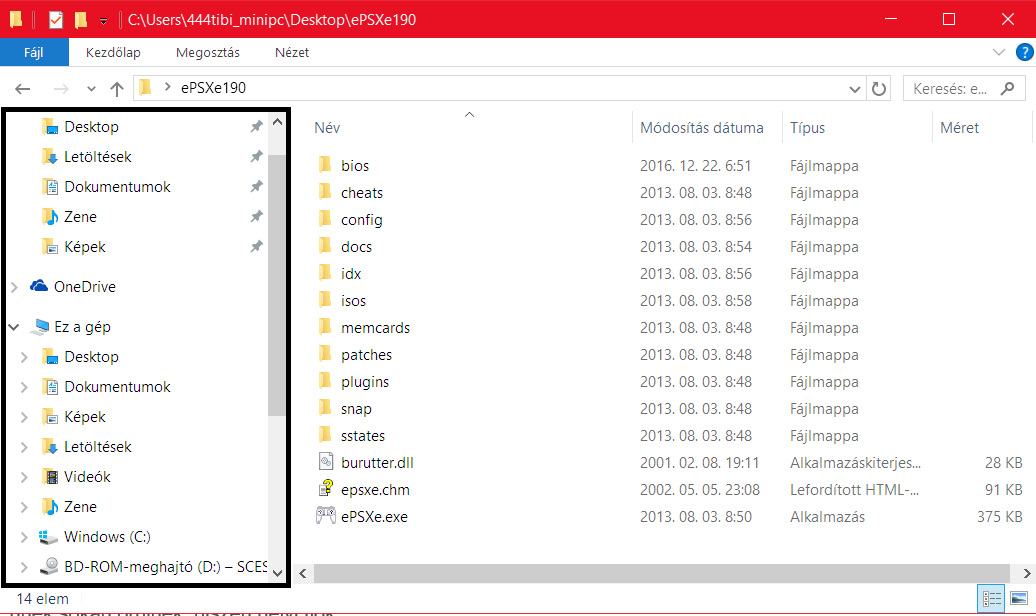Open the Nézet ribbon tab
Viewport: 1036px width, 616px height.
[x=292, y=52]
